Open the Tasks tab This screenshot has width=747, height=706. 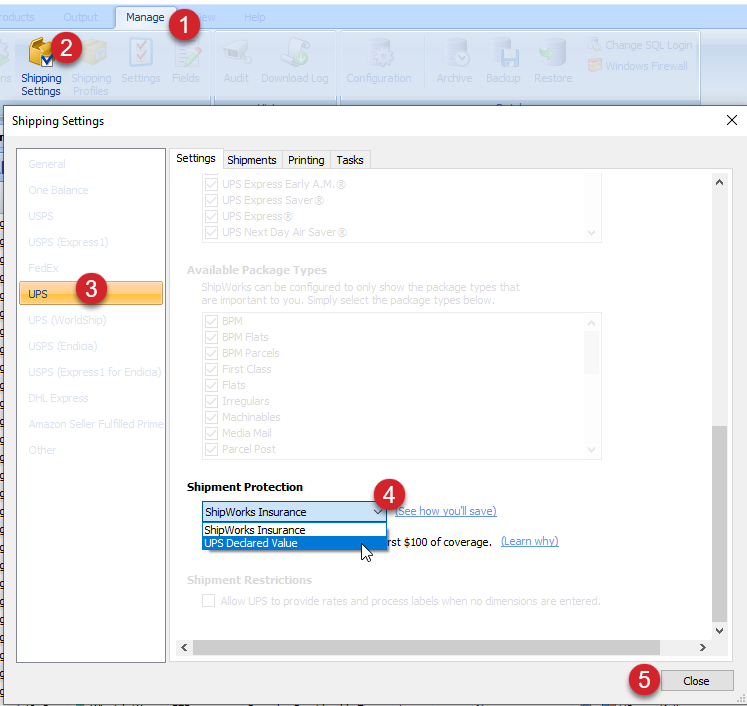(x=350, y=160)
